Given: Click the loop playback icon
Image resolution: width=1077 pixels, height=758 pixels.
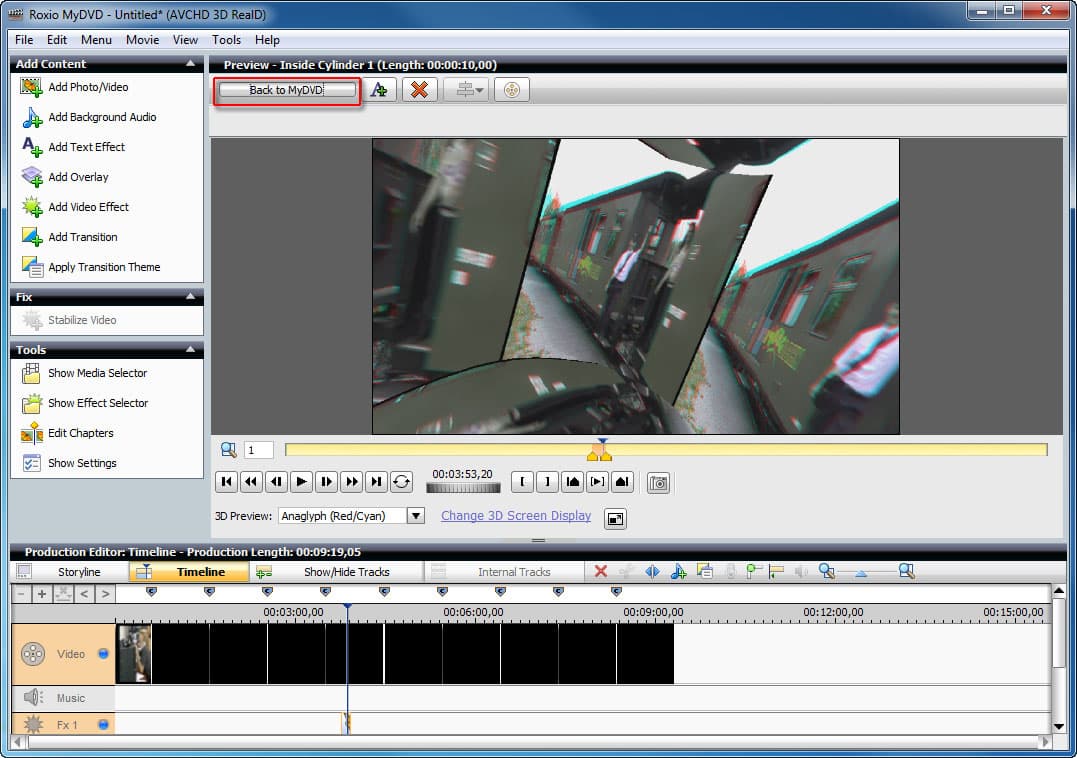Looking at the screenshot, I should 401,482.
